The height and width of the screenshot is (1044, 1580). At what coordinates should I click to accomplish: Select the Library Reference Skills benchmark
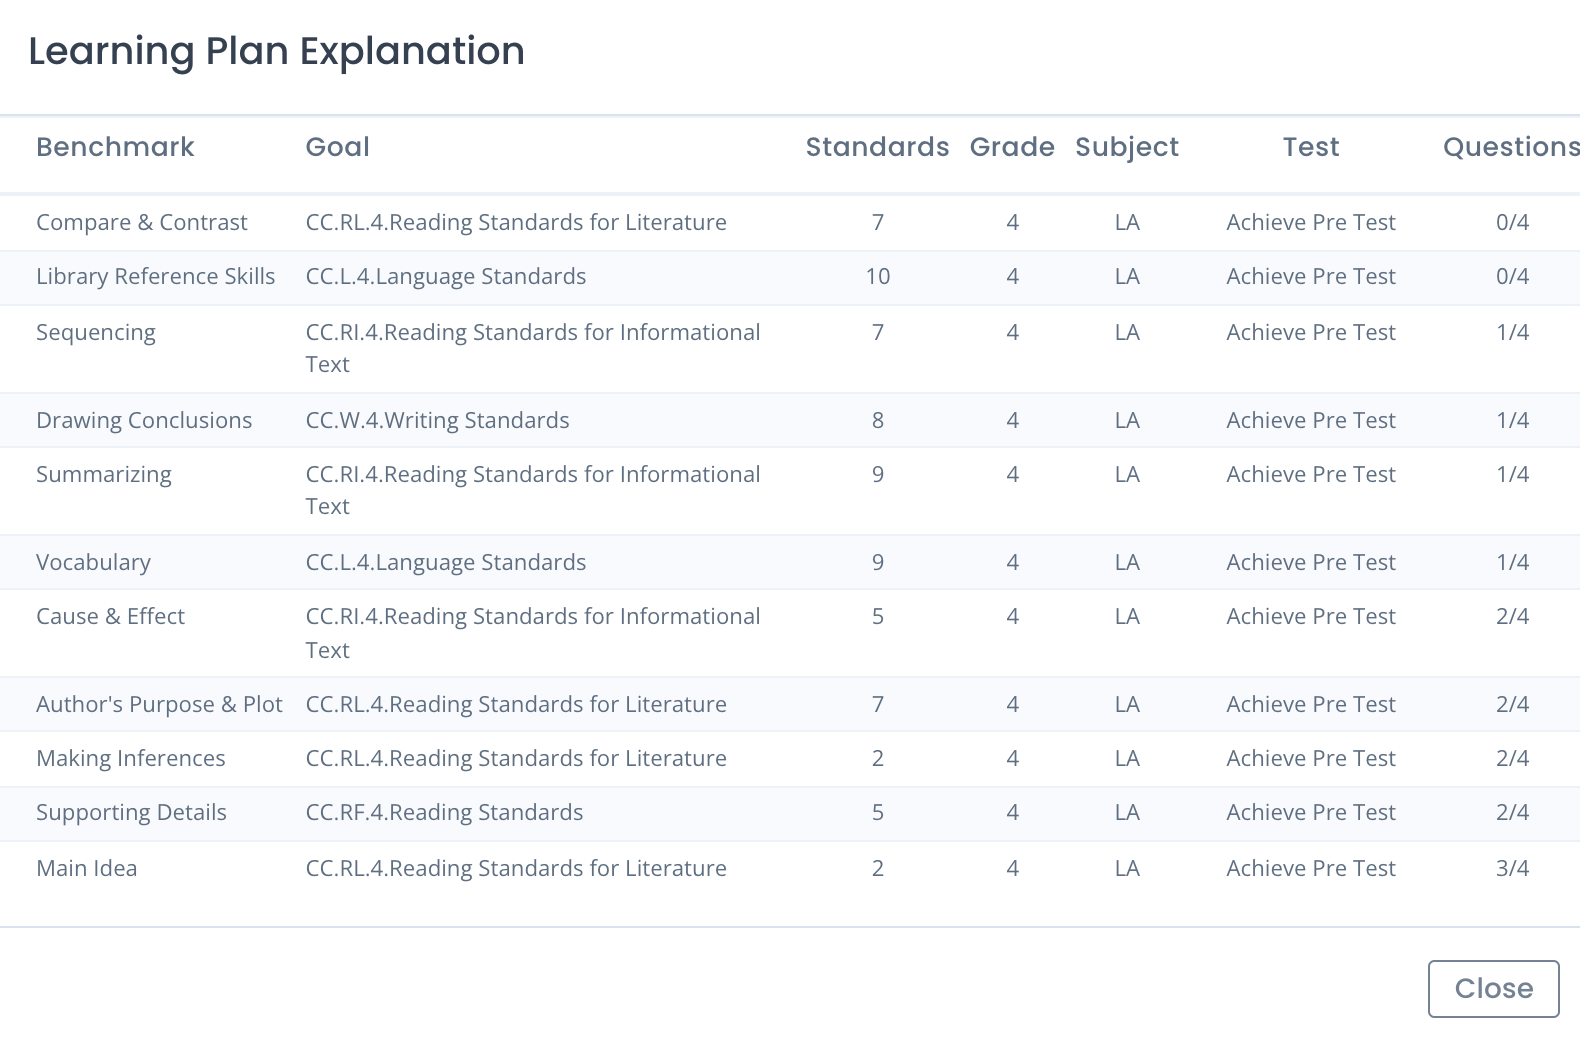pos(155,276)
